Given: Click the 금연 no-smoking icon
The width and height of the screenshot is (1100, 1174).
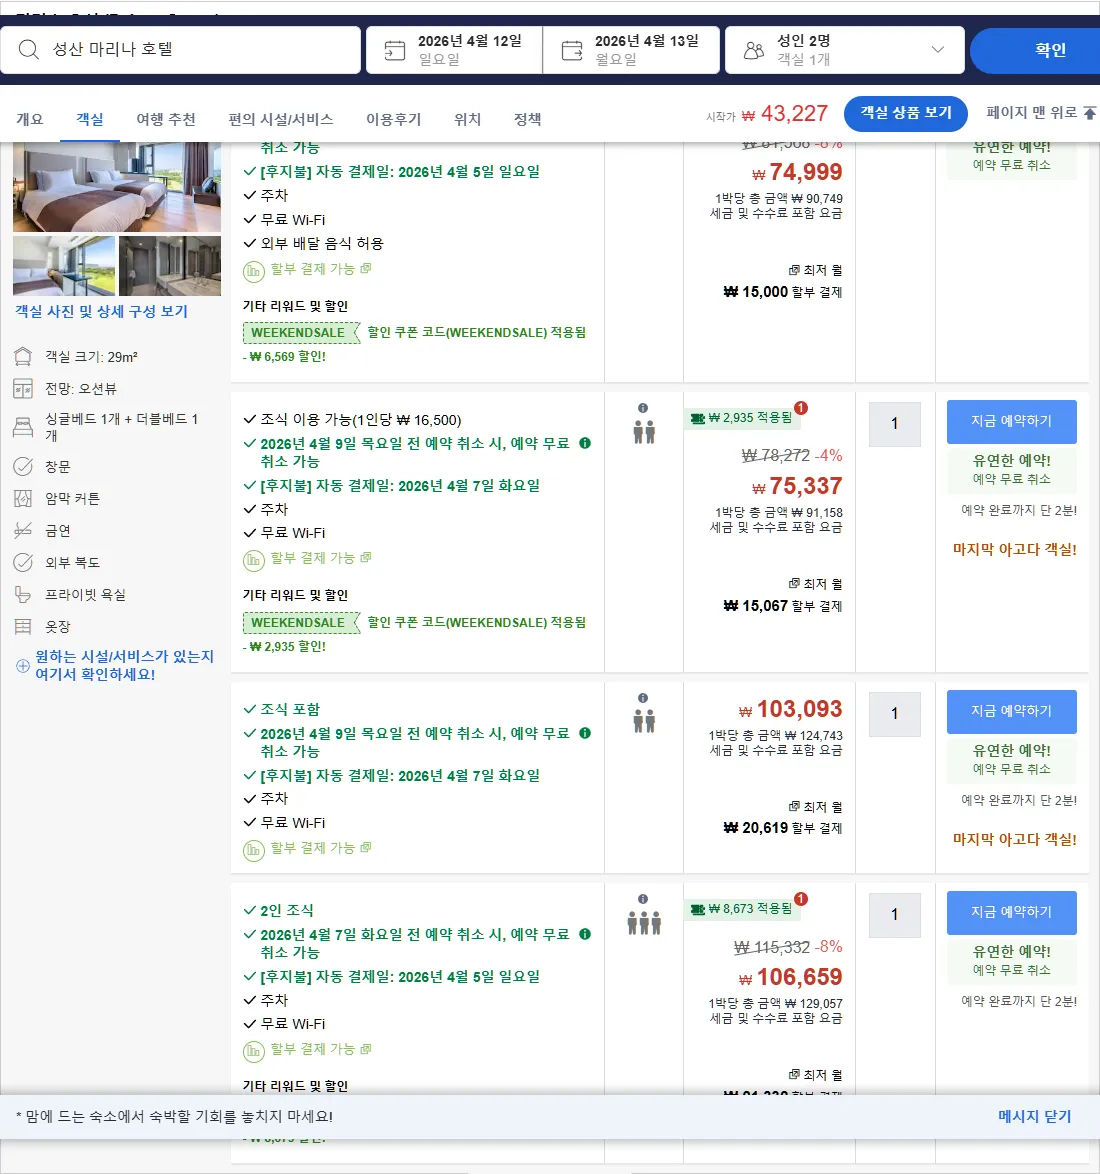Looking at the screenshot, I should (x=23, y=530).
